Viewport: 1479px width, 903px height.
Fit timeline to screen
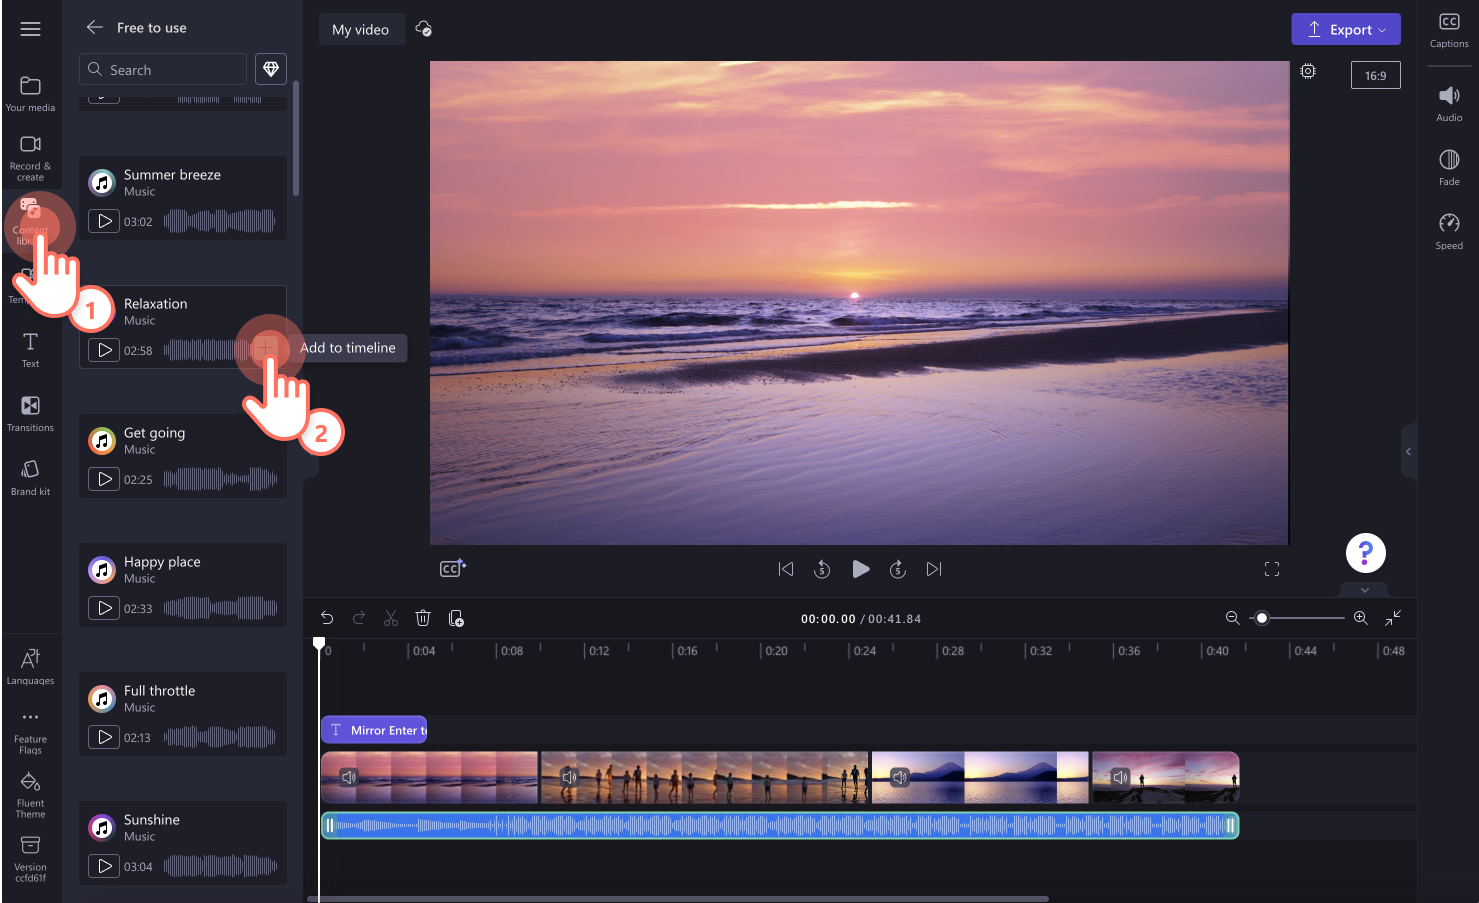(1393, 618)
